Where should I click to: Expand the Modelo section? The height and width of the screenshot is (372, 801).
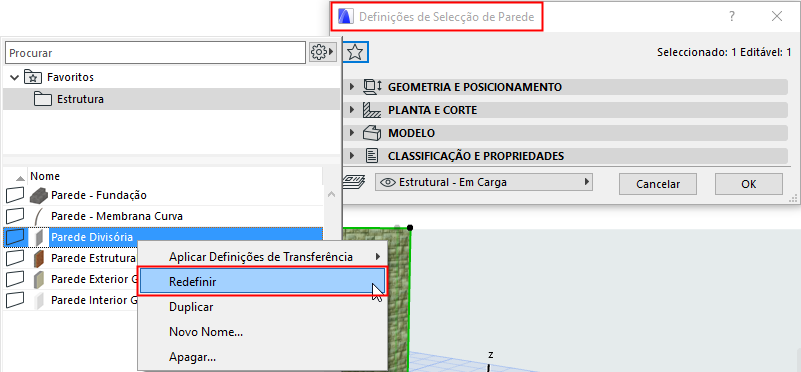351,133
